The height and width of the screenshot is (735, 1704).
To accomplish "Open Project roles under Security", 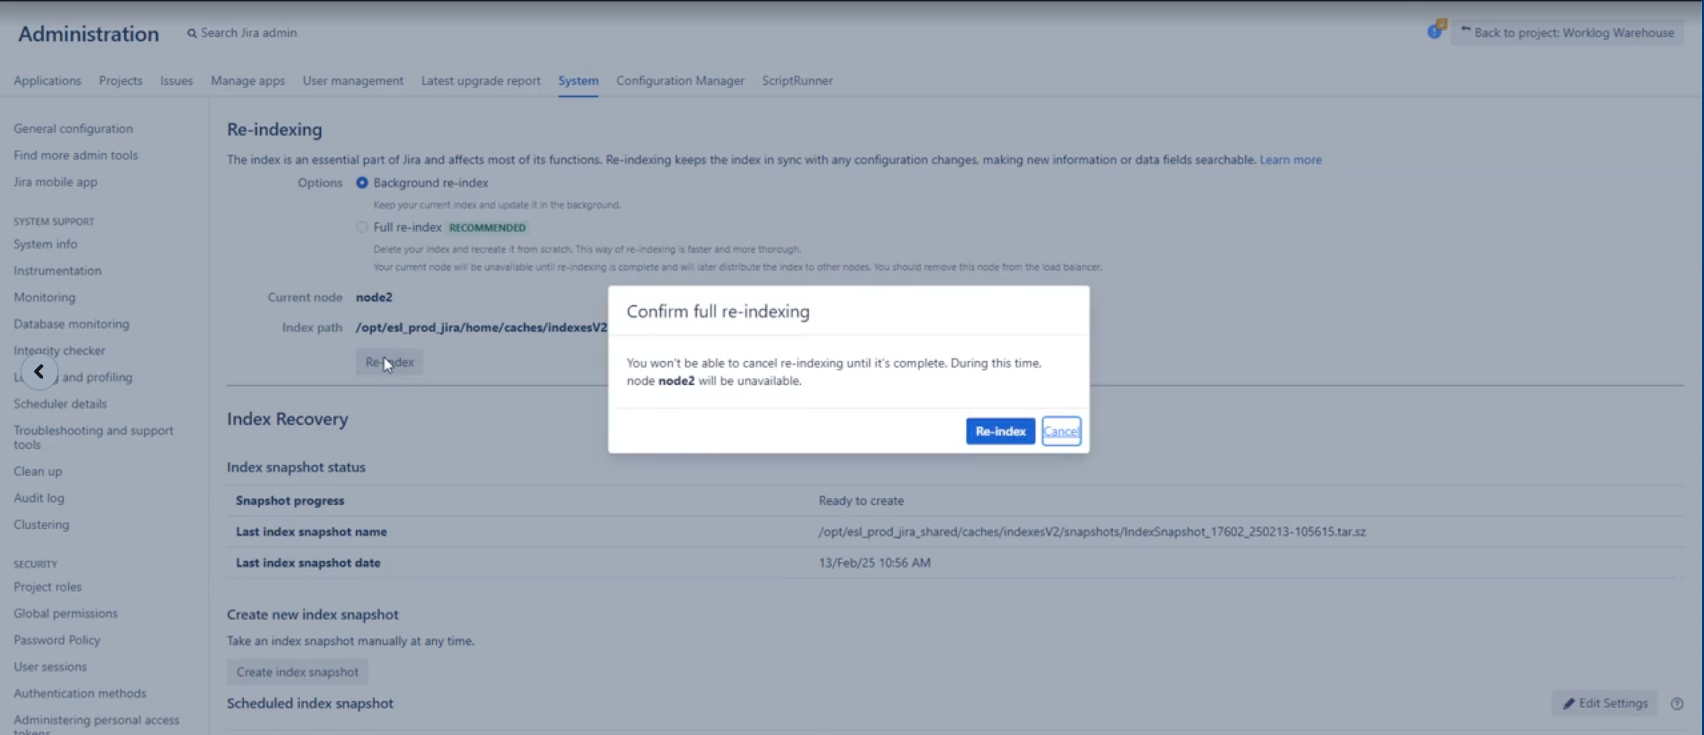I will [x=48, y=587].
